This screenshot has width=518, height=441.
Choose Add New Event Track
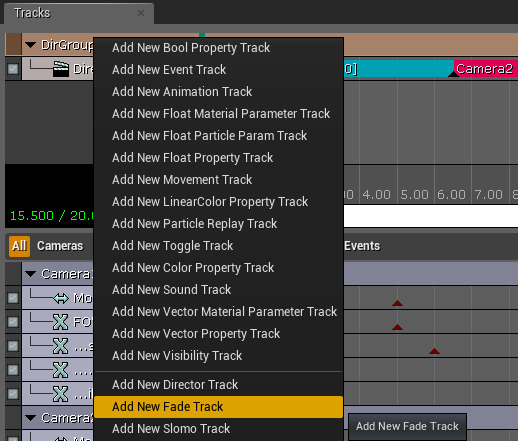click(219, 70)
